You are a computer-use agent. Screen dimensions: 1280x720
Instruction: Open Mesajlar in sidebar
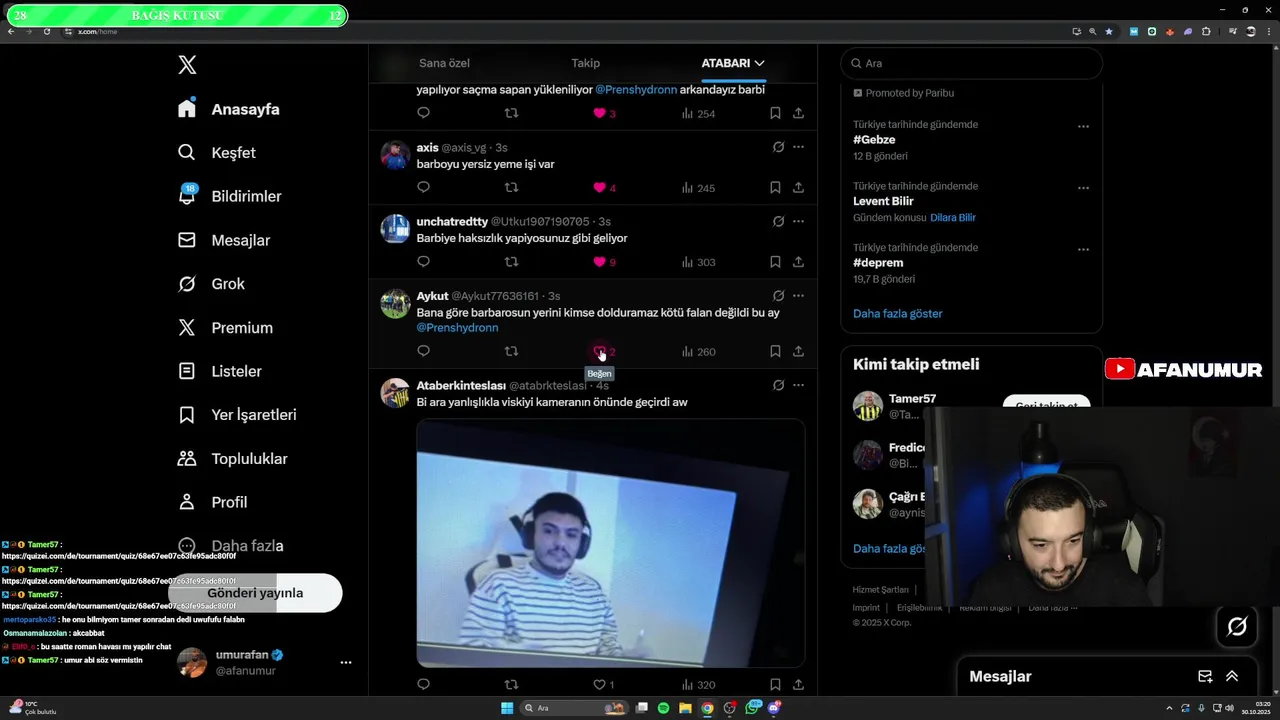(224, 240)
